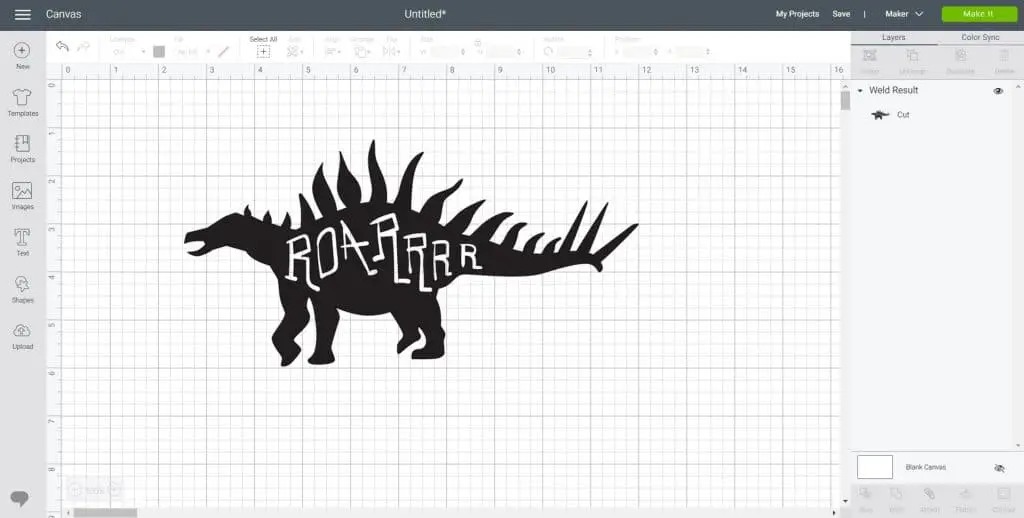
Task: Click the canvas vertical scrollbar thumb
Action: click(x=845, y=100)
